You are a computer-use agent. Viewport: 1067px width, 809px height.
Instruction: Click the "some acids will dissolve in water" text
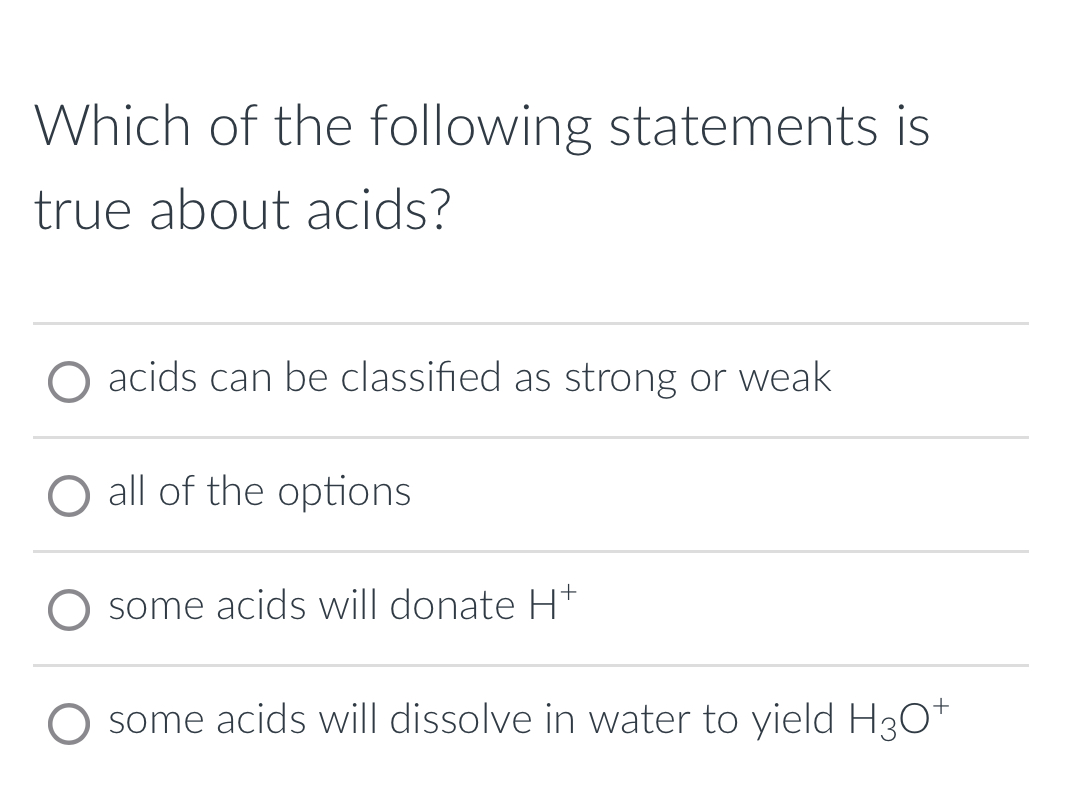pos(470,720)
